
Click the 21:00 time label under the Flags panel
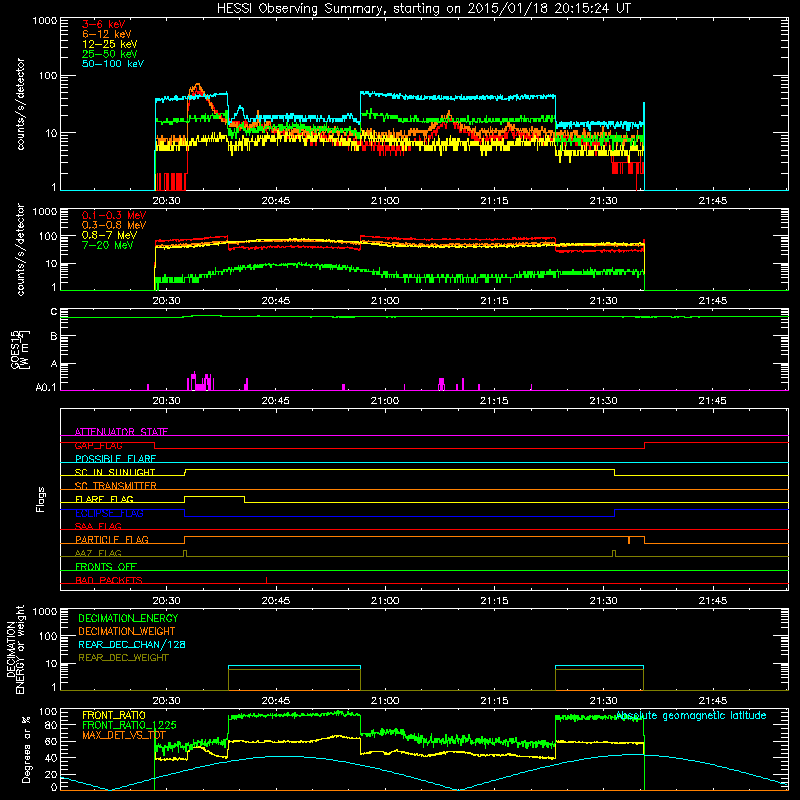coord(385,601)
